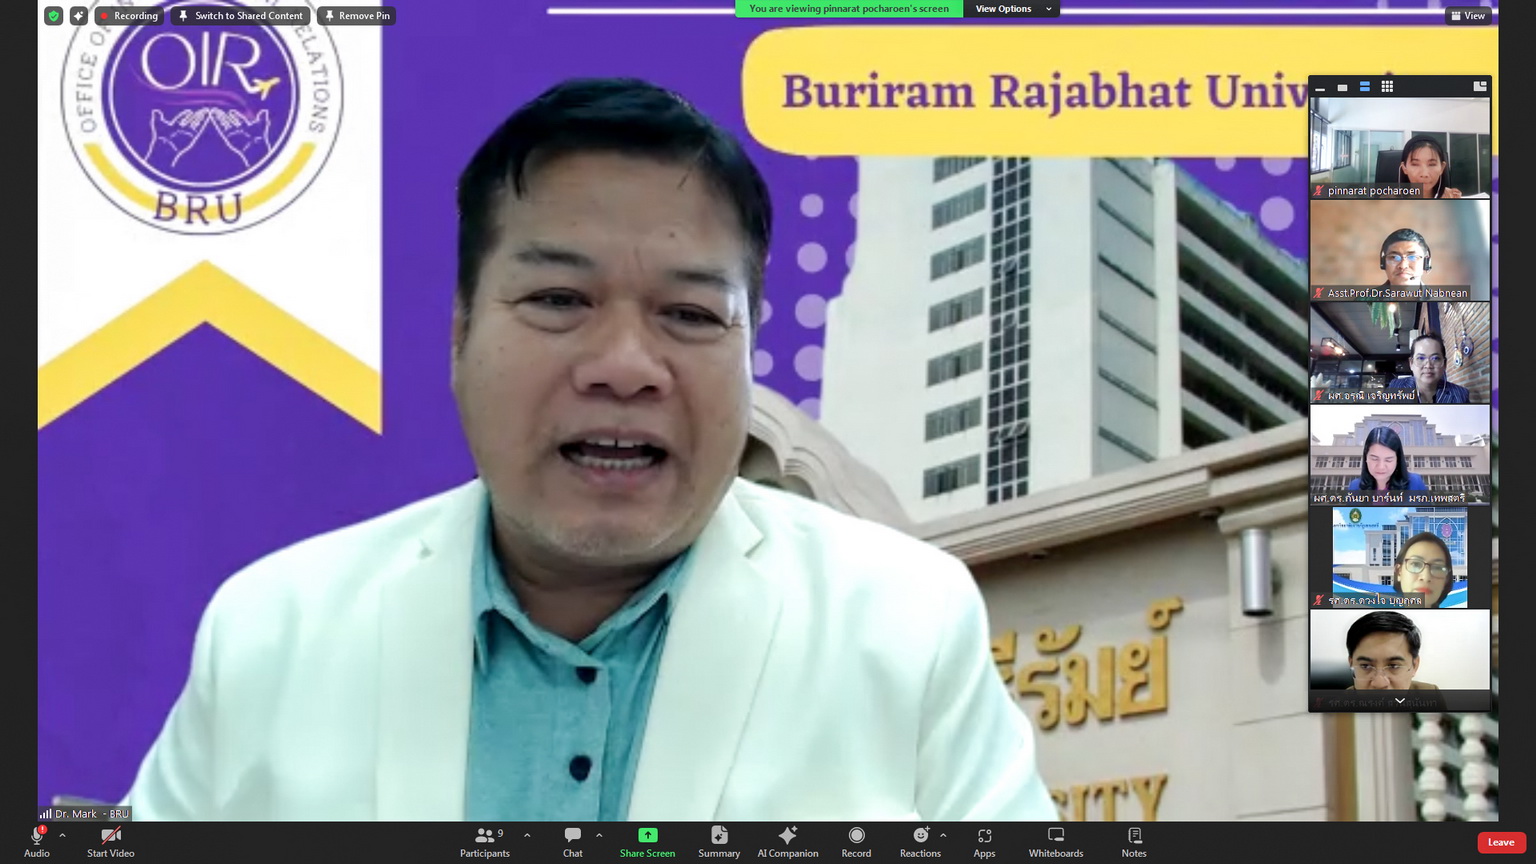
Task: Hide the thumbnail video strip
Action: pos(1320,88)
